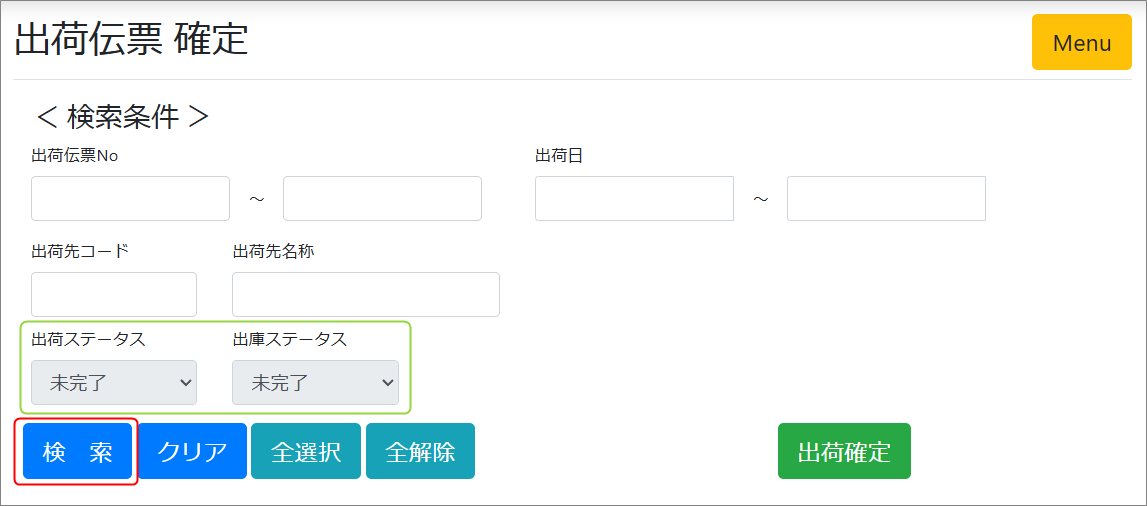This screenshot has height=506, width=1147.
Task: Click the 出荷先名称 text field
Action: point(365,294)
